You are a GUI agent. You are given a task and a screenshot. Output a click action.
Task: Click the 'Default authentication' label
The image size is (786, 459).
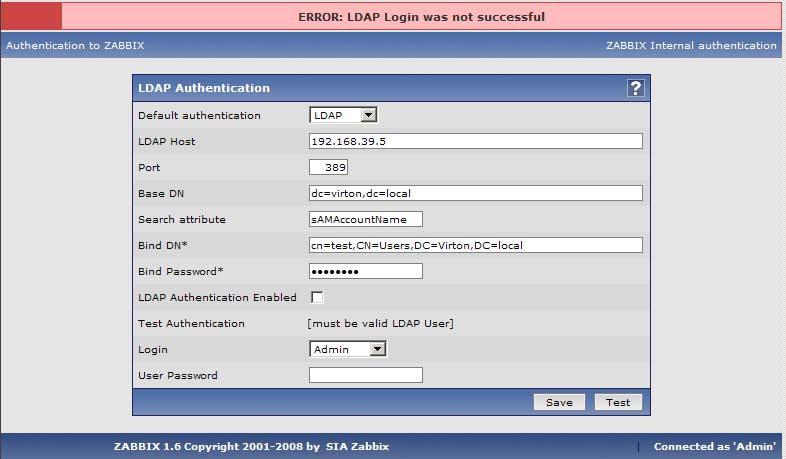pos(200,116)
